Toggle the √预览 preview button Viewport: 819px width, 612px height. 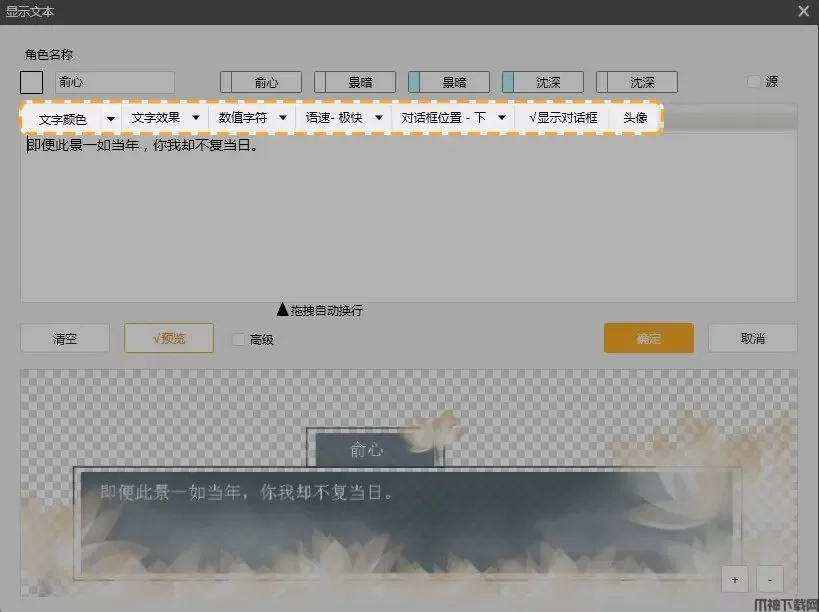[169, 338]
